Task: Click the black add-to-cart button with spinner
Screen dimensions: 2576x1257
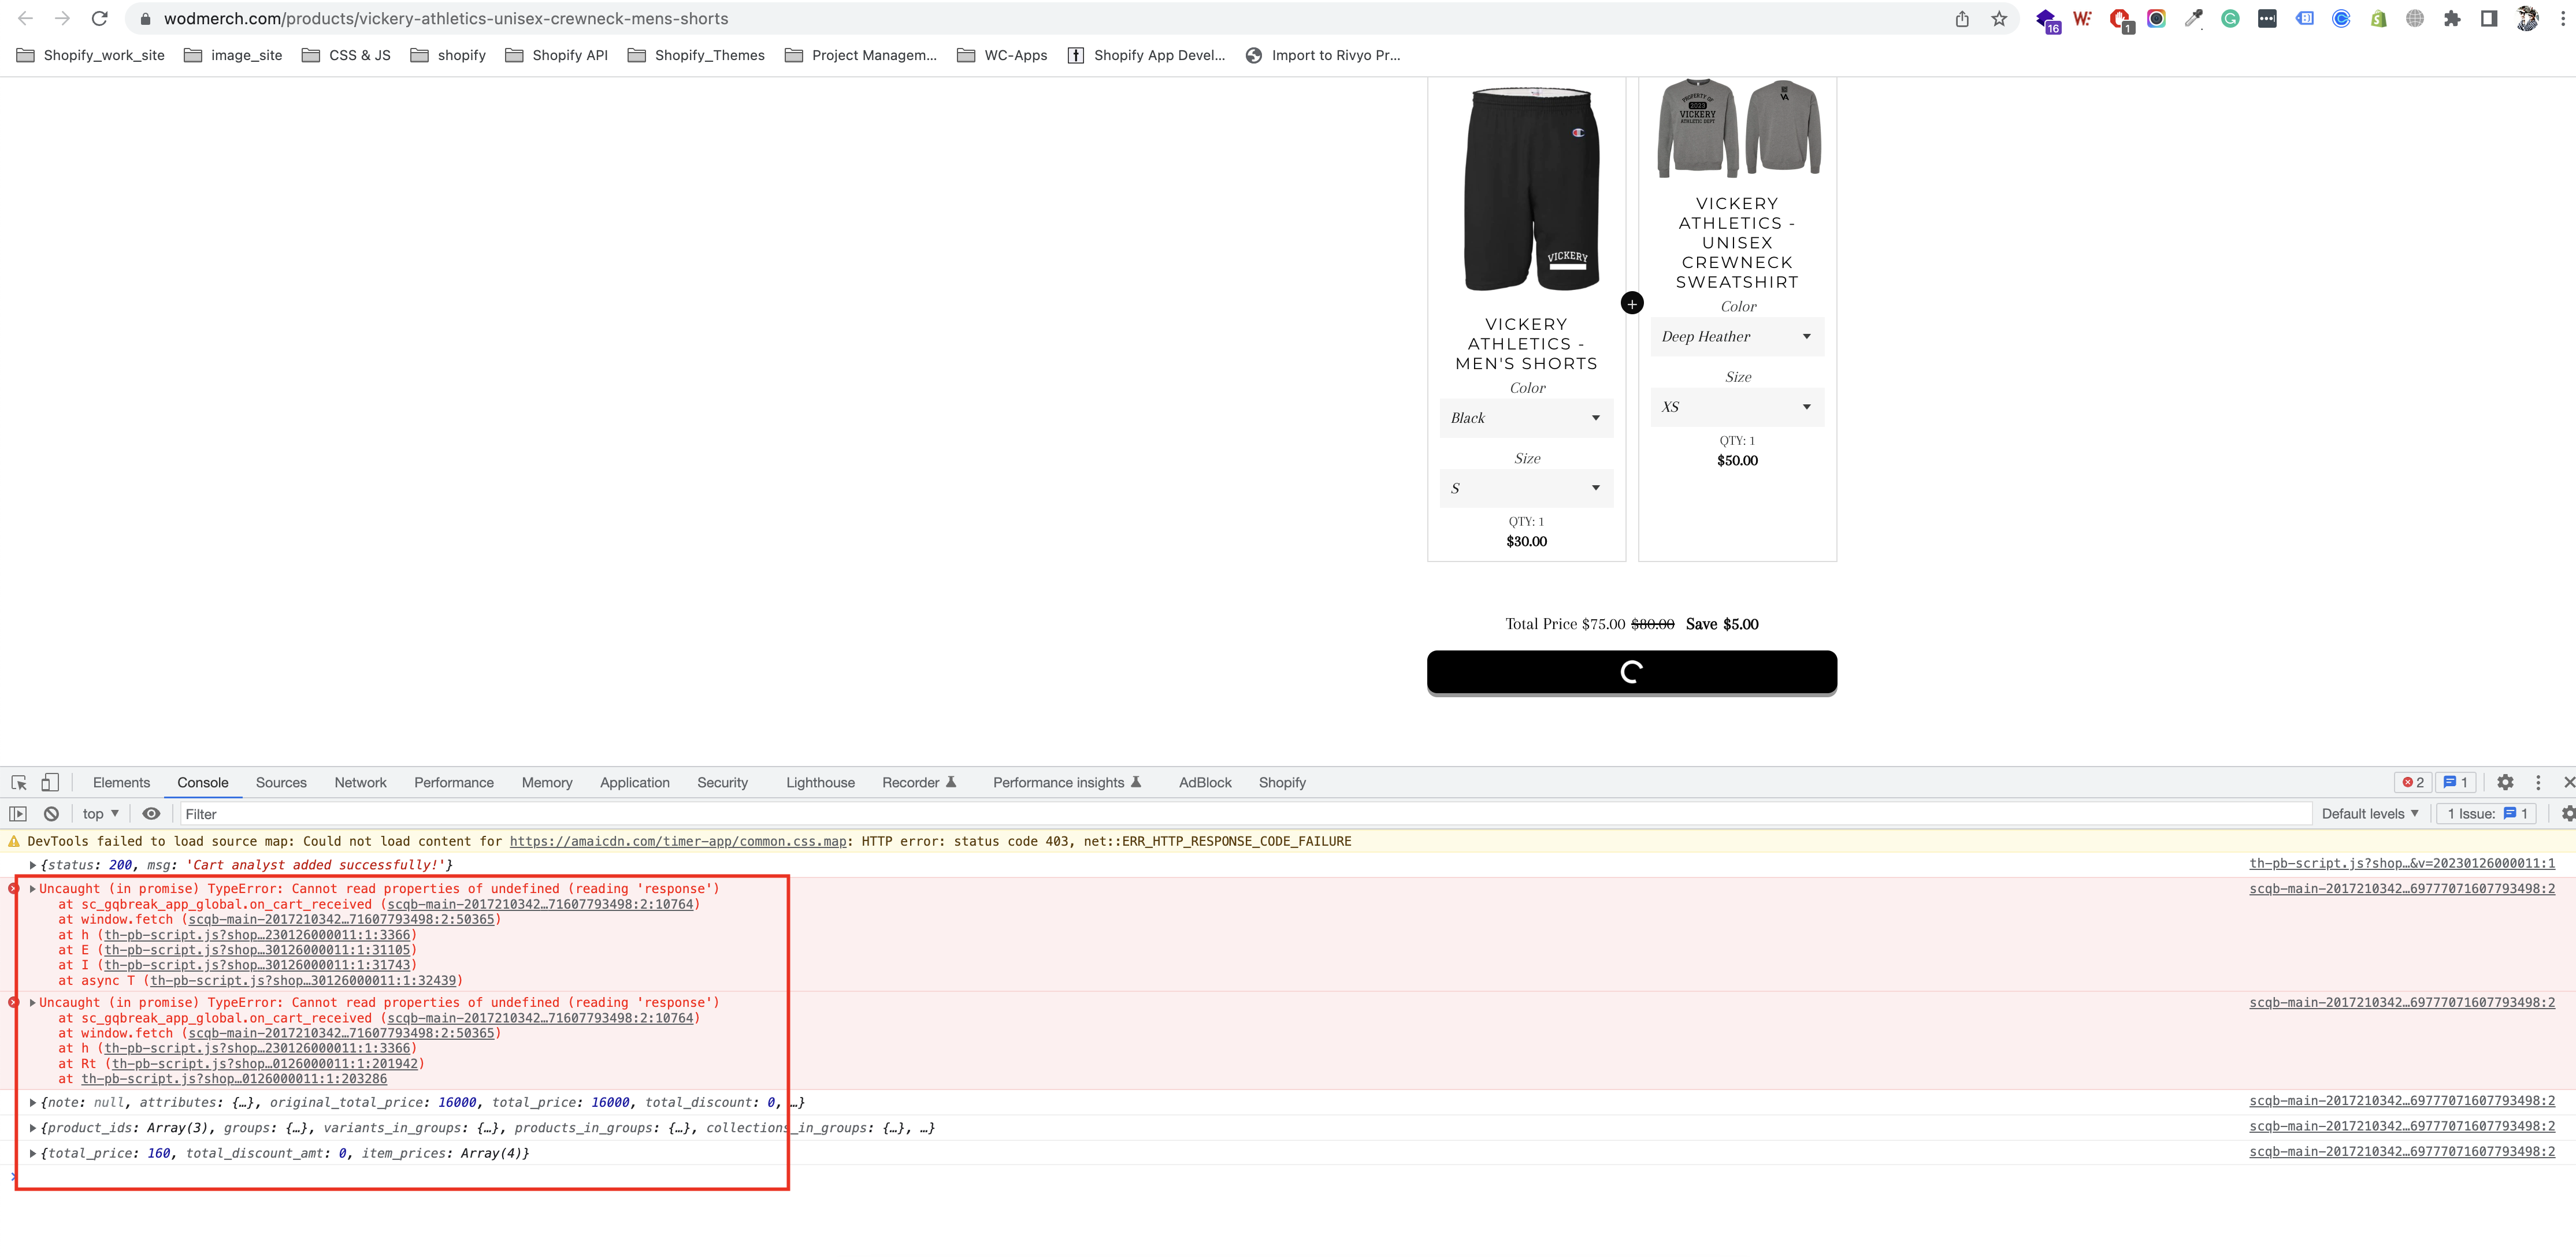Action: click(x=1631, y=672)
